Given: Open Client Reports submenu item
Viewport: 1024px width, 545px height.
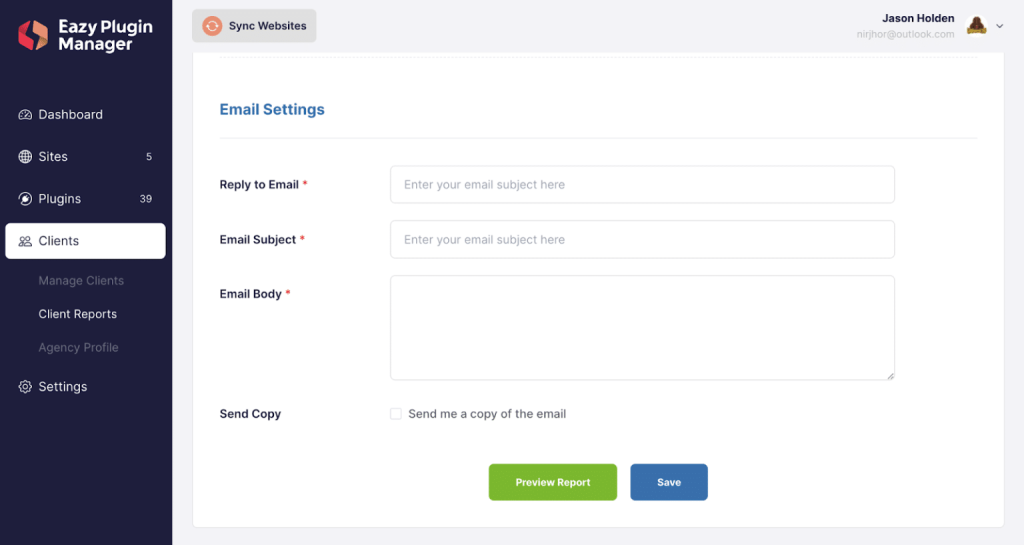Looking at the screenshot, I should [78, 314].
